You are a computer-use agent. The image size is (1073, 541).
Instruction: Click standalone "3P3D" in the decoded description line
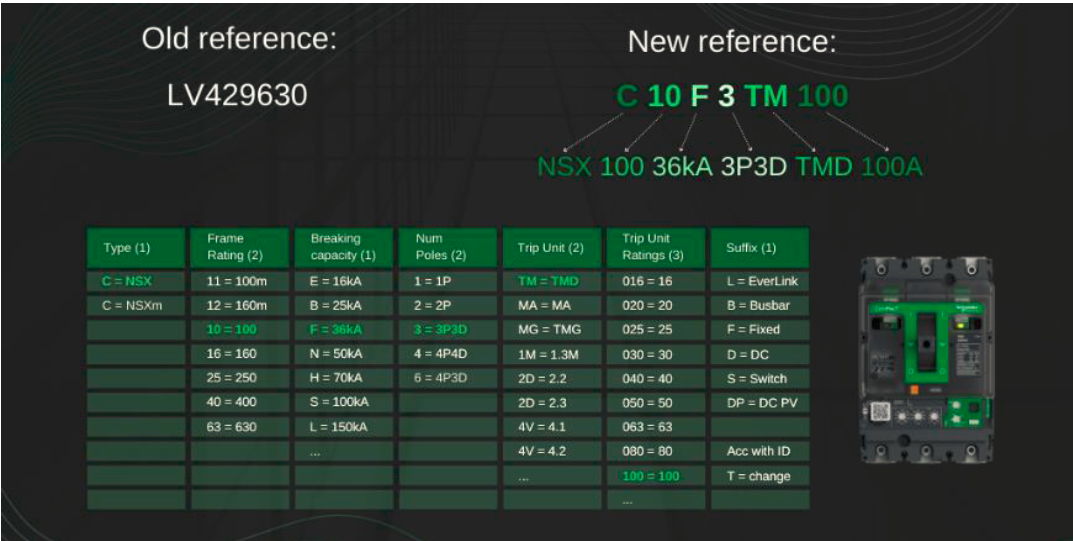(x=753, y=166)
